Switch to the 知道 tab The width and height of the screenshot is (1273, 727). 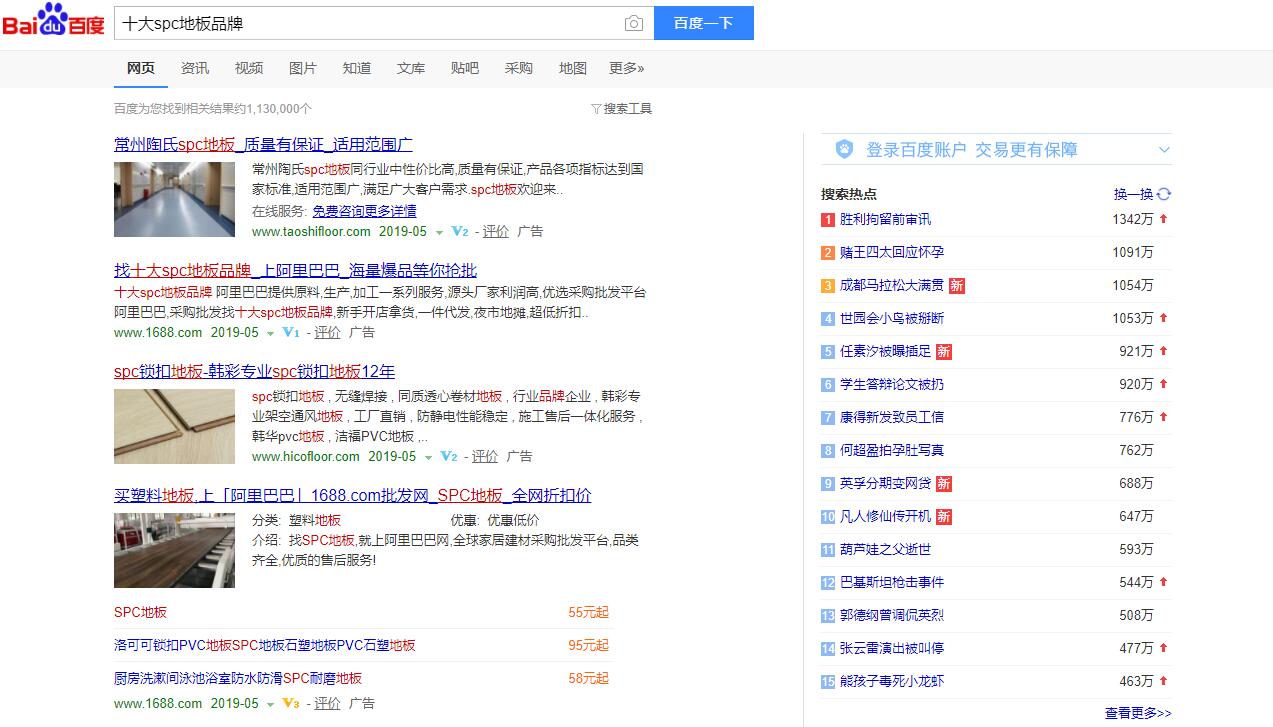[x=357, y=68]
